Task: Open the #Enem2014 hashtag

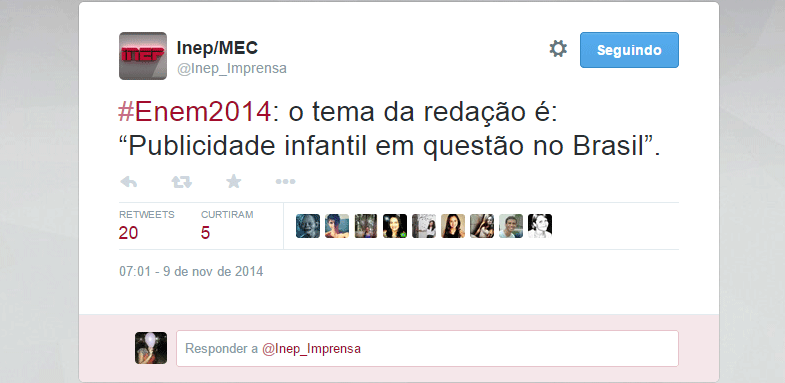Action: coord(194,112)
